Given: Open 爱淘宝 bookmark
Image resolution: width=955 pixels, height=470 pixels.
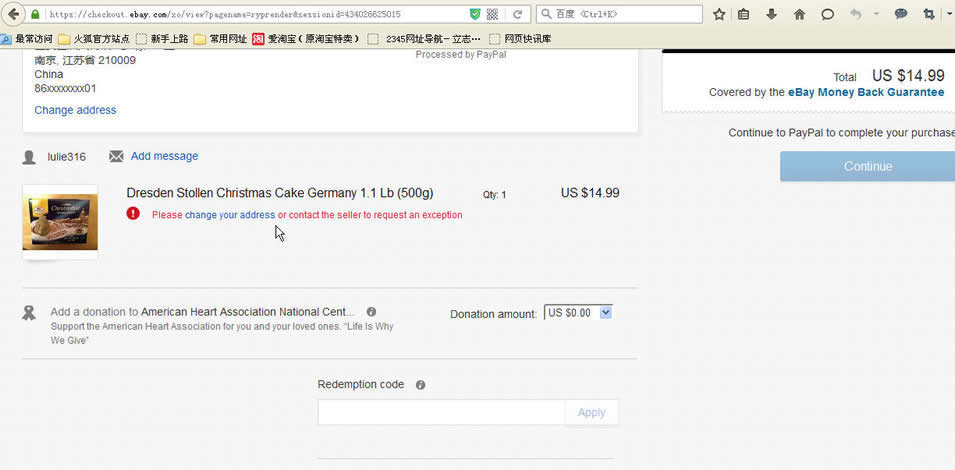Looking at the screenshot, I should [x=306, y=39].
